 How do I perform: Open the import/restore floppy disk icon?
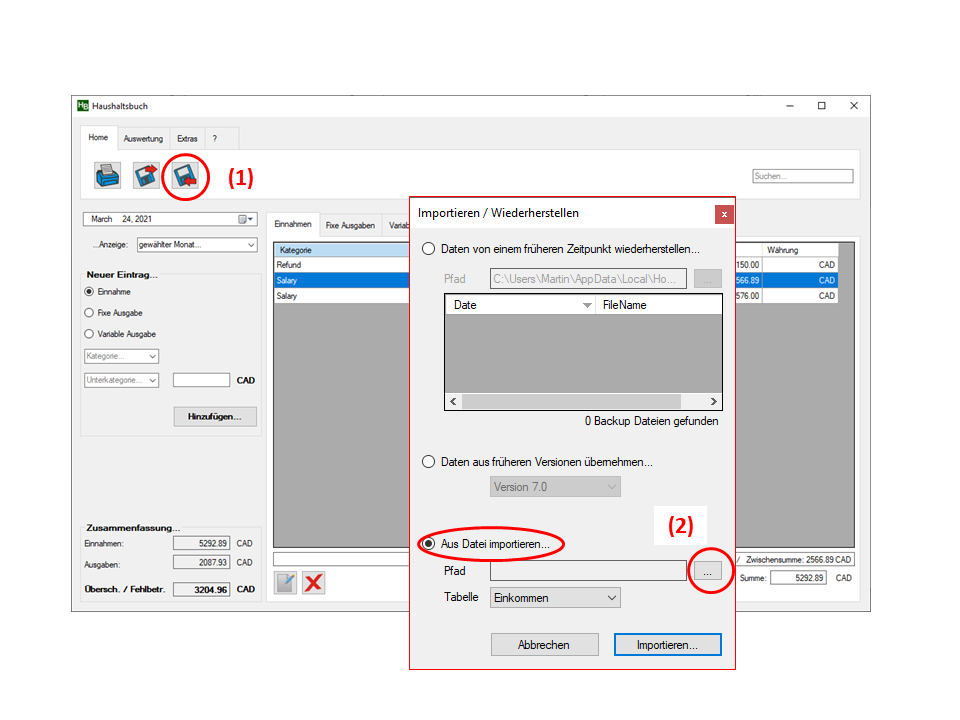click(184, 177)
